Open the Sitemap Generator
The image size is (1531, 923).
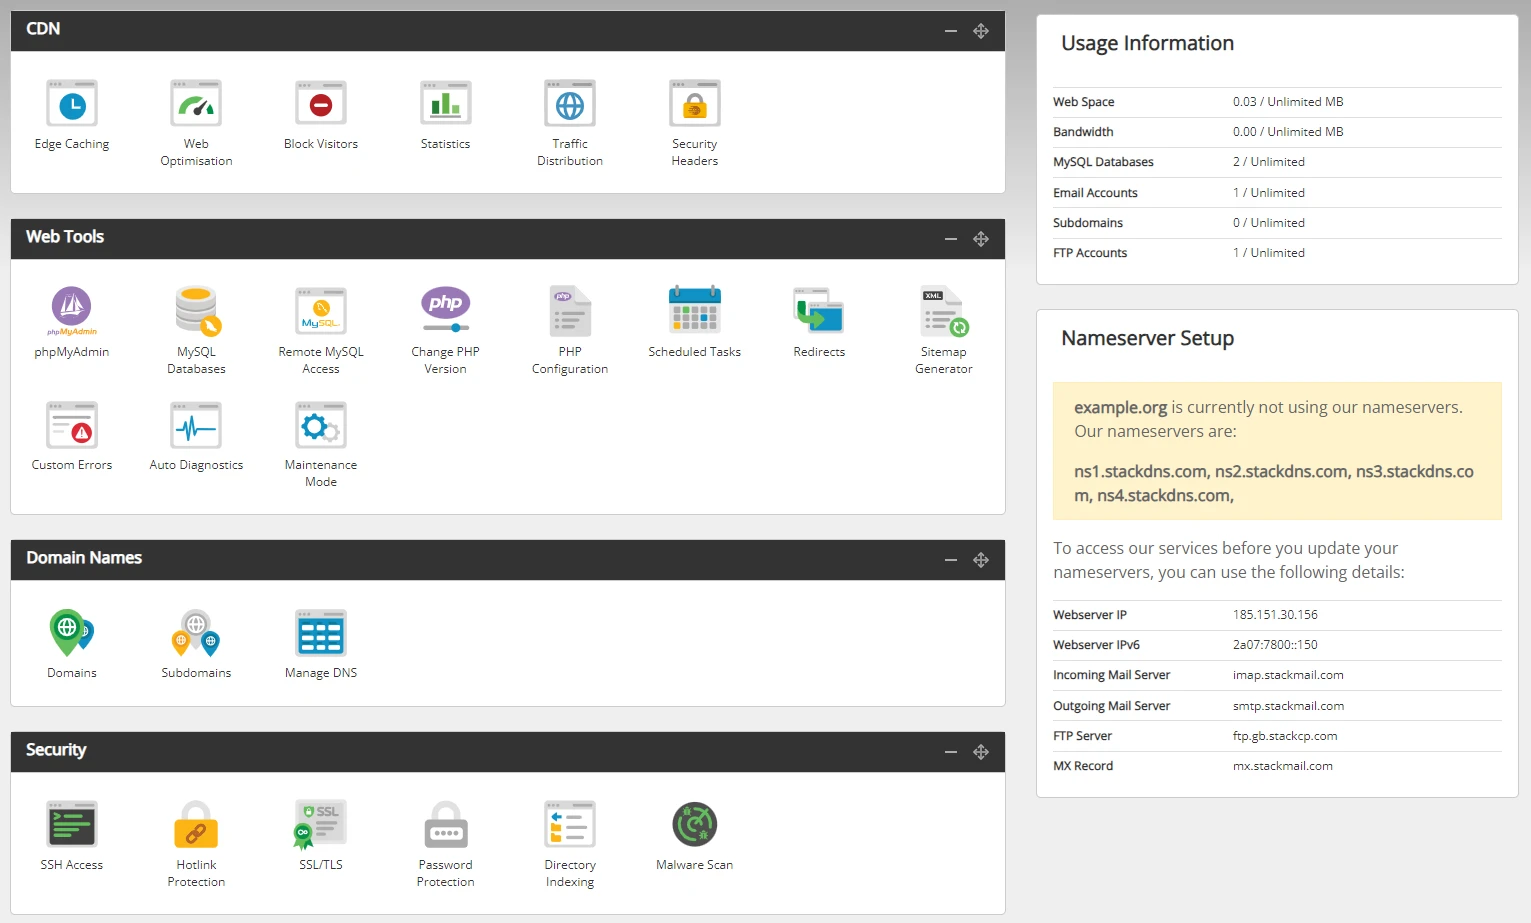943,311
